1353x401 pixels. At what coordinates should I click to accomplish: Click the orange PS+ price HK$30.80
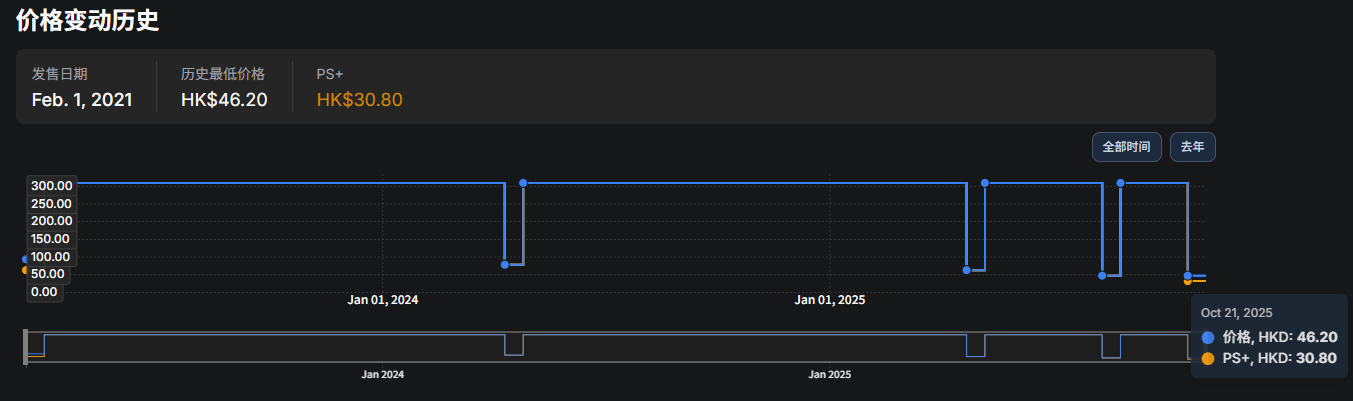pyautogui.click(x=359, y=100)
